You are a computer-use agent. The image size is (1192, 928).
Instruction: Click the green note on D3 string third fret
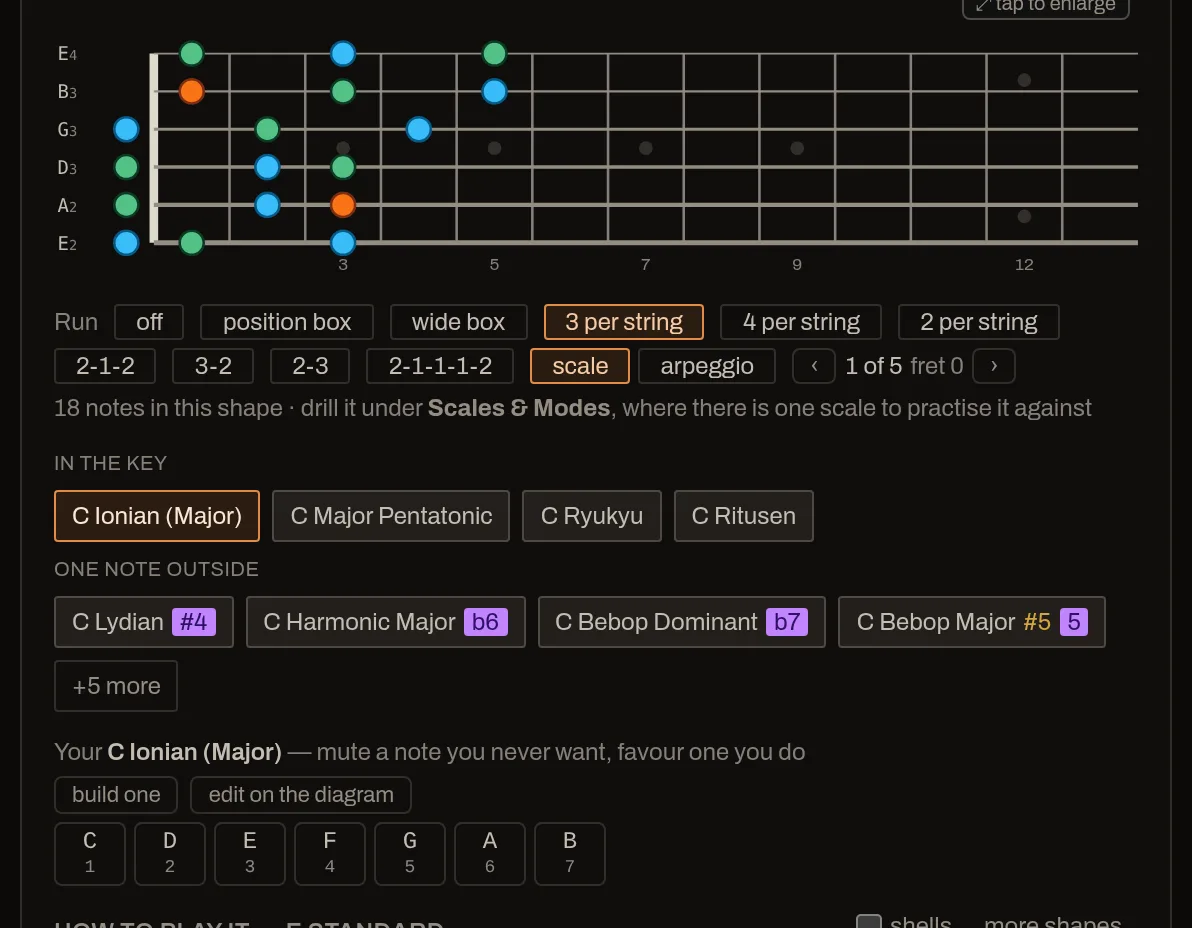343,166
